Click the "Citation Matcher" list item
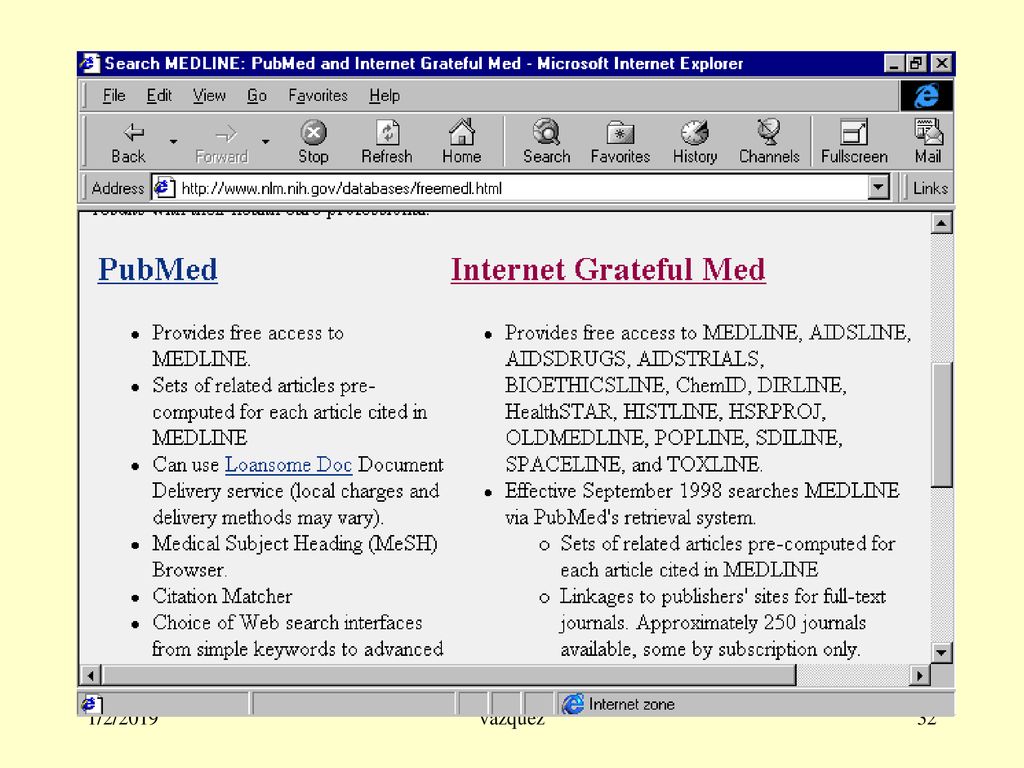1024x768 pixels. click(x=222, y=596)
